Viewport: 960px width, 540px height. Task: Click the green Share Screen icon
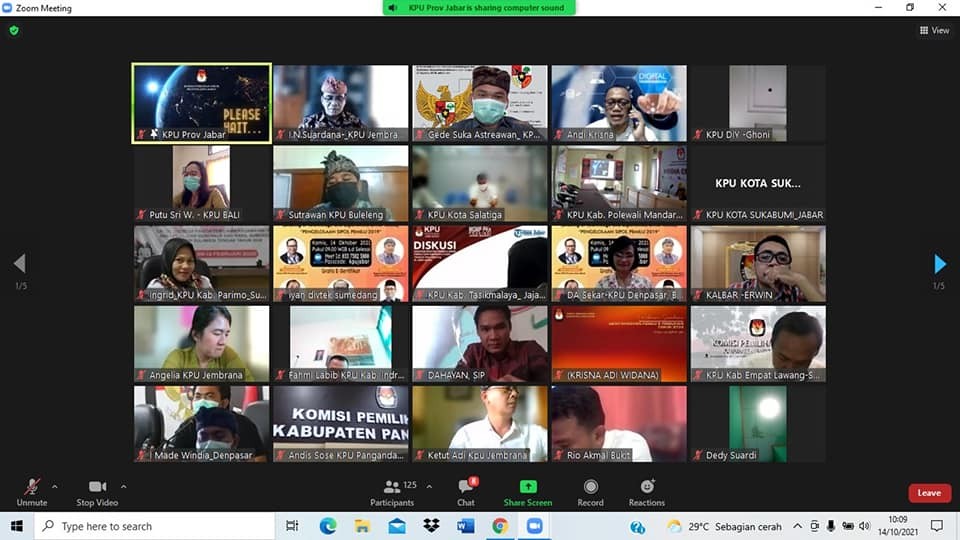(x=527, y=487)
